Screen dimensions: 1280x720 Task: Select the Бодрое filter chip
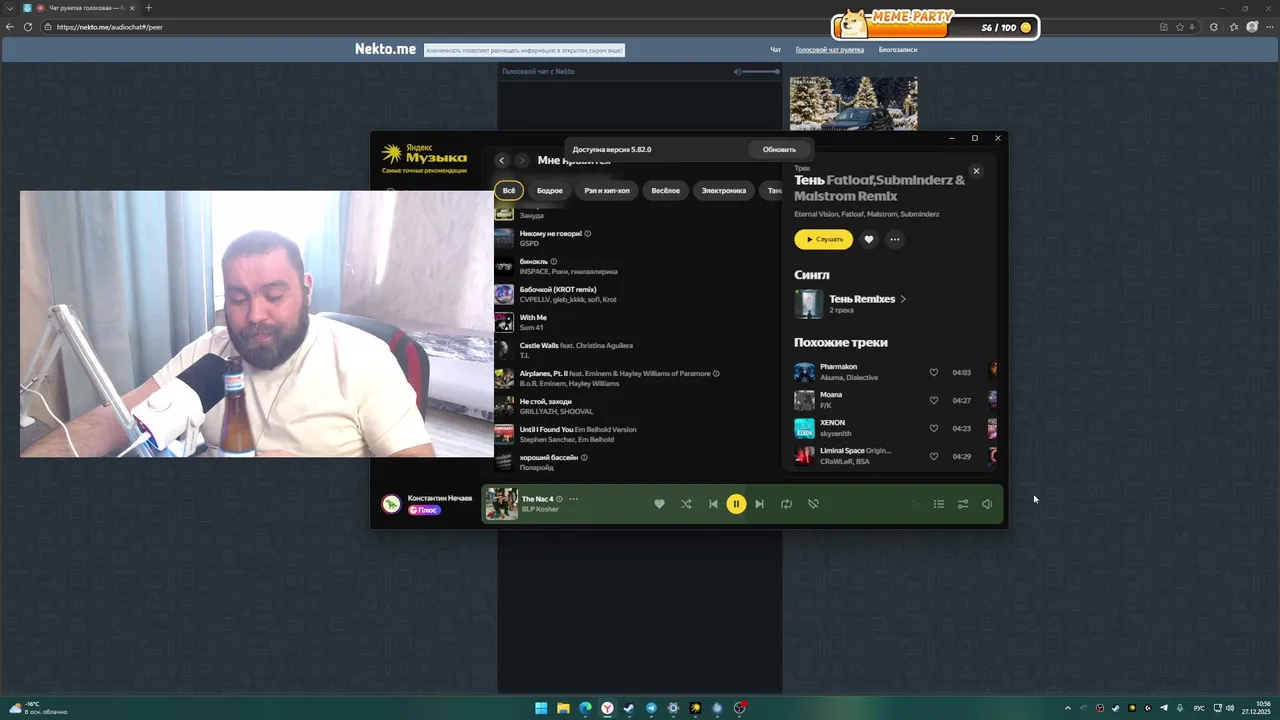[x=550, y=190]
